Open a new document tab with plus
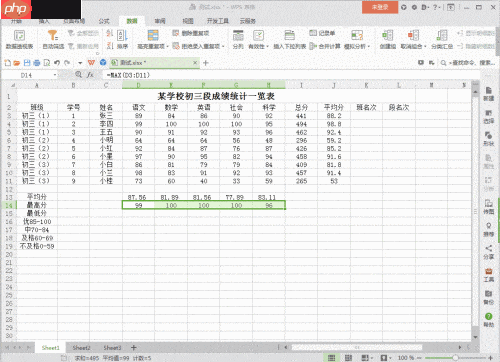The height and width of the screenshot is (362, 500). tap(206, 63)
